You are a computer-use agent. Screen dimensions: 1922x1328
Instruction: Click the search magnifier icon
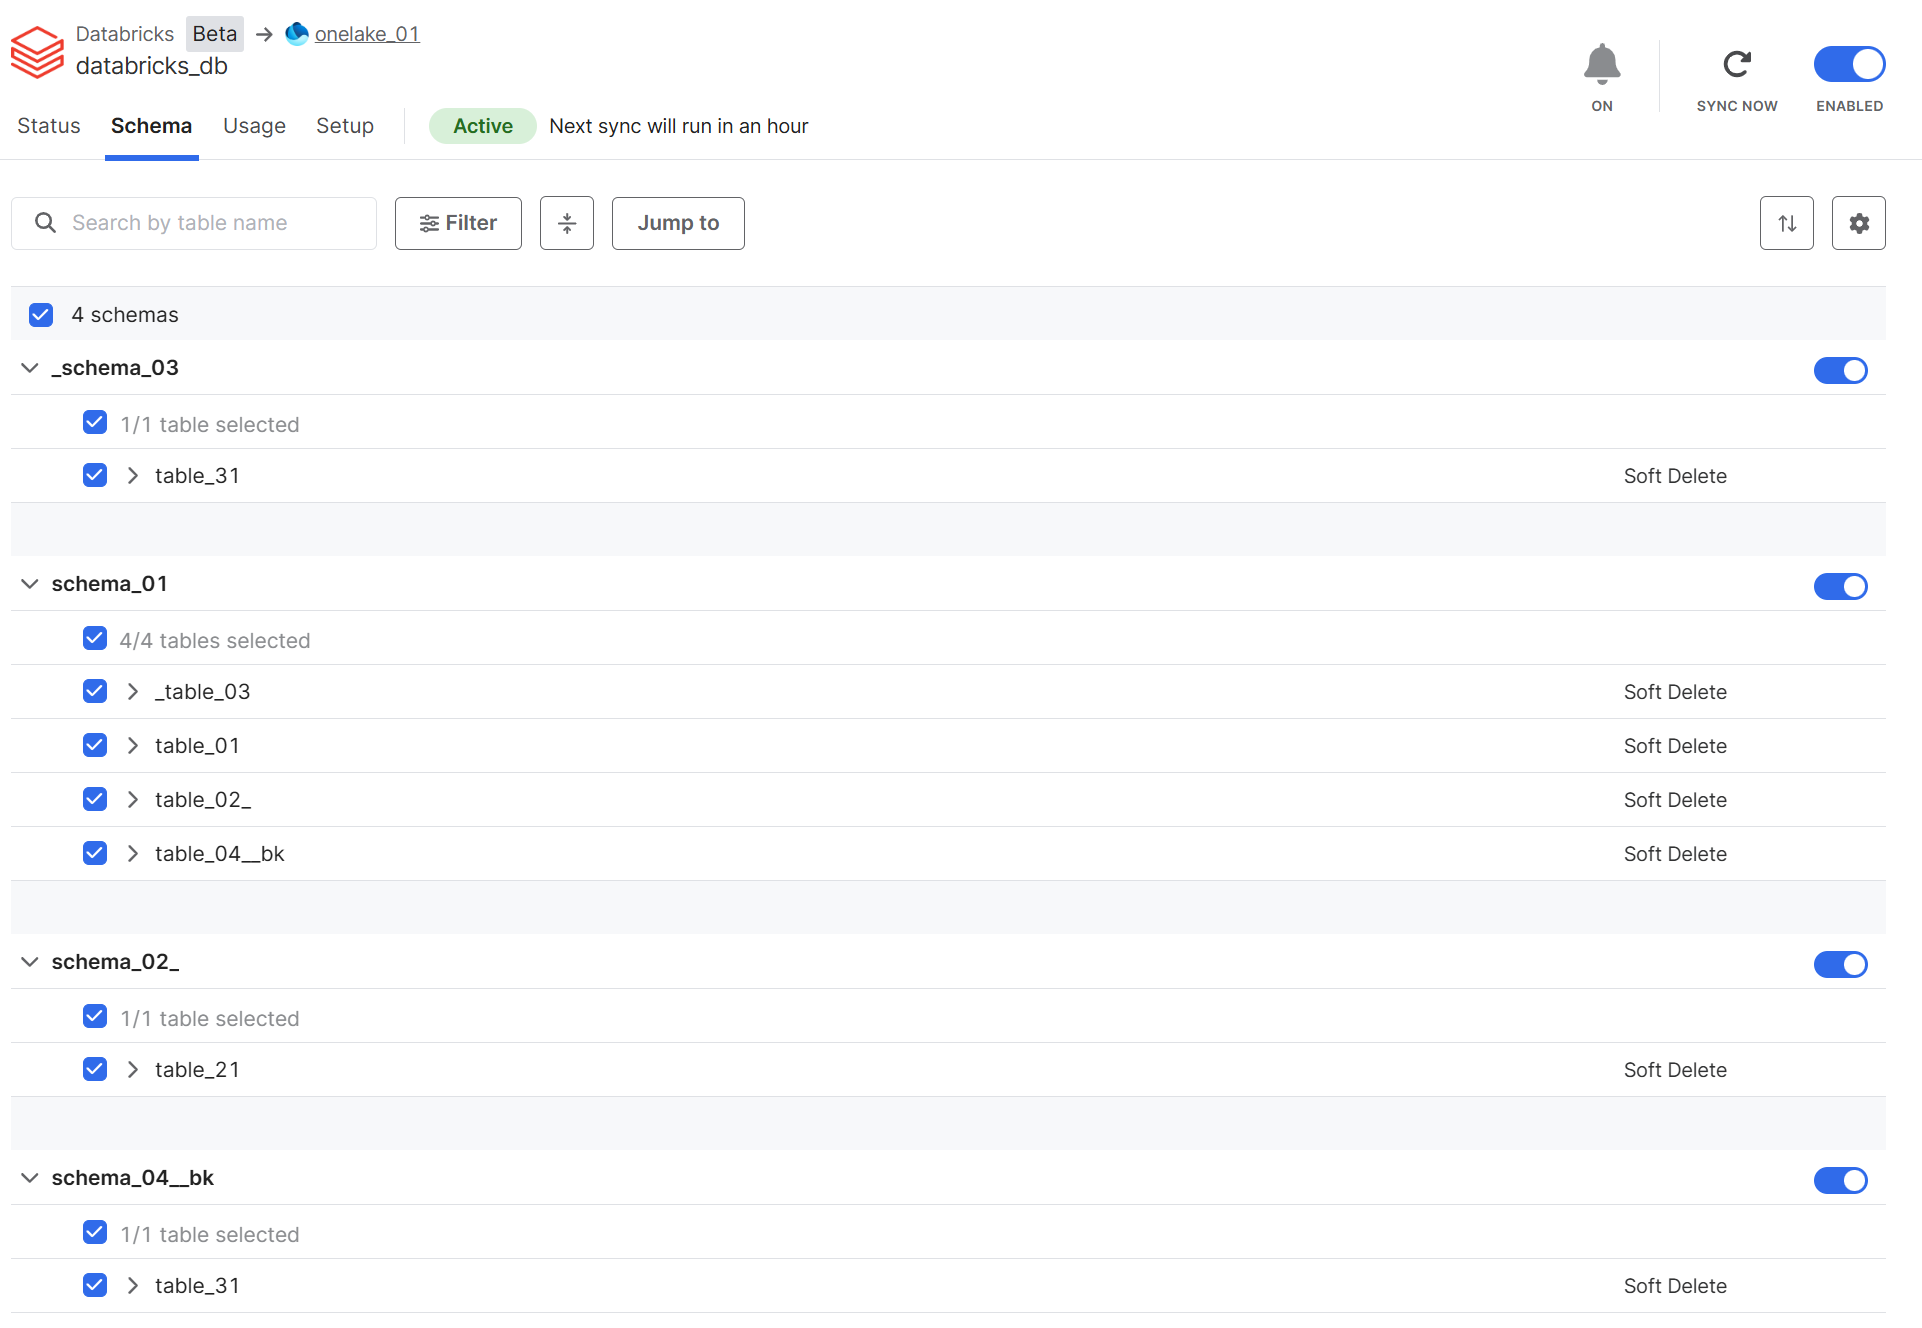tap(45, 222)
